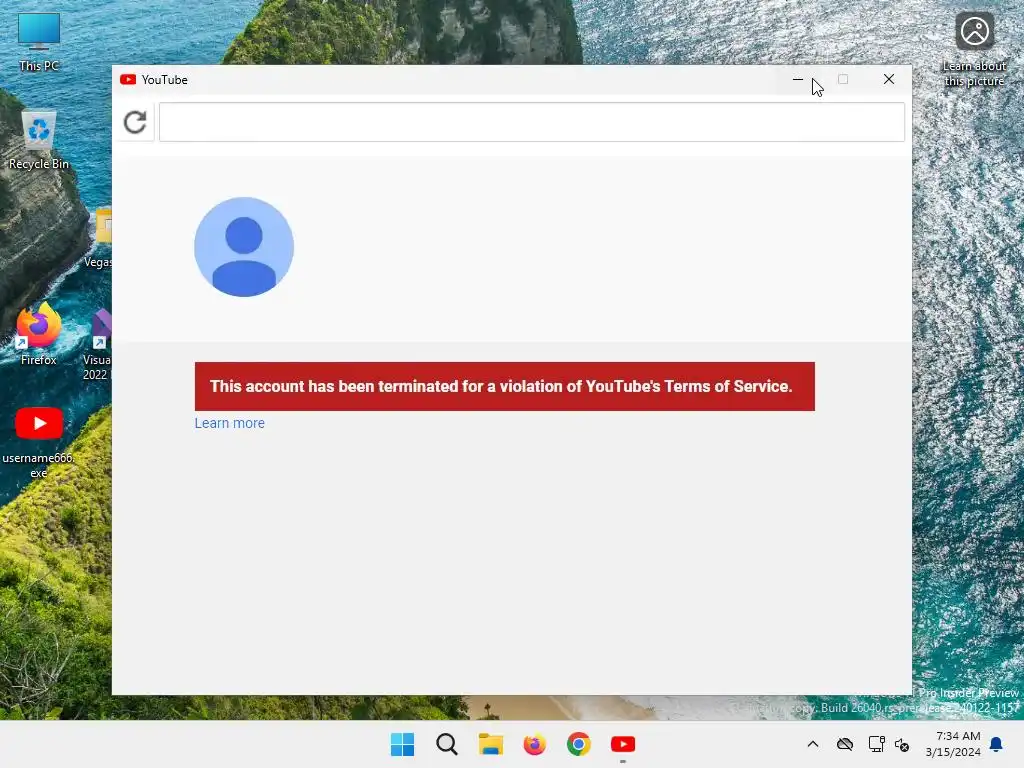This screenshot has width=1024, height=768.
Task: Select the Firefox desktop shortcut
Action: pyautogui.click(x=39, y=334)
